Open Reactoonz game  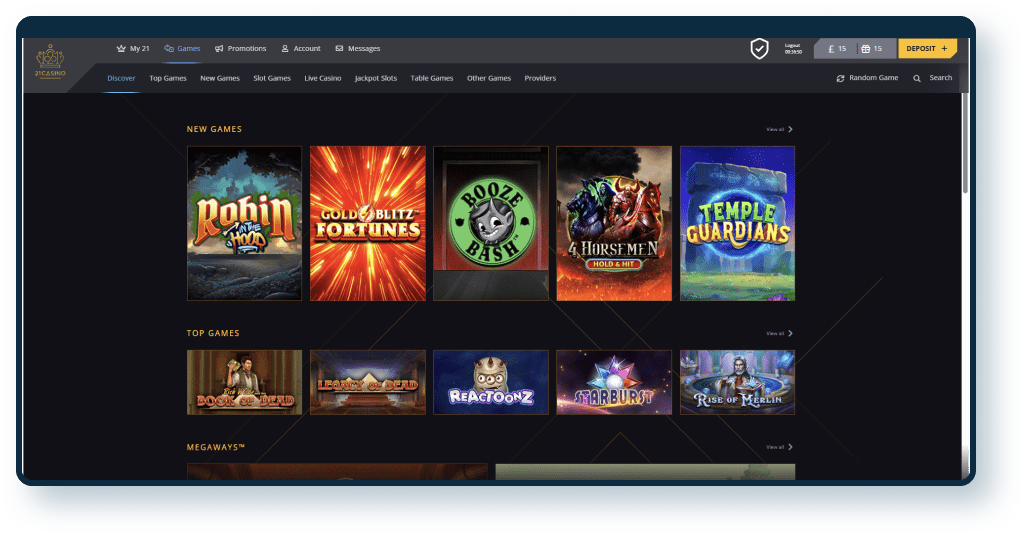[x=491, y=382]
